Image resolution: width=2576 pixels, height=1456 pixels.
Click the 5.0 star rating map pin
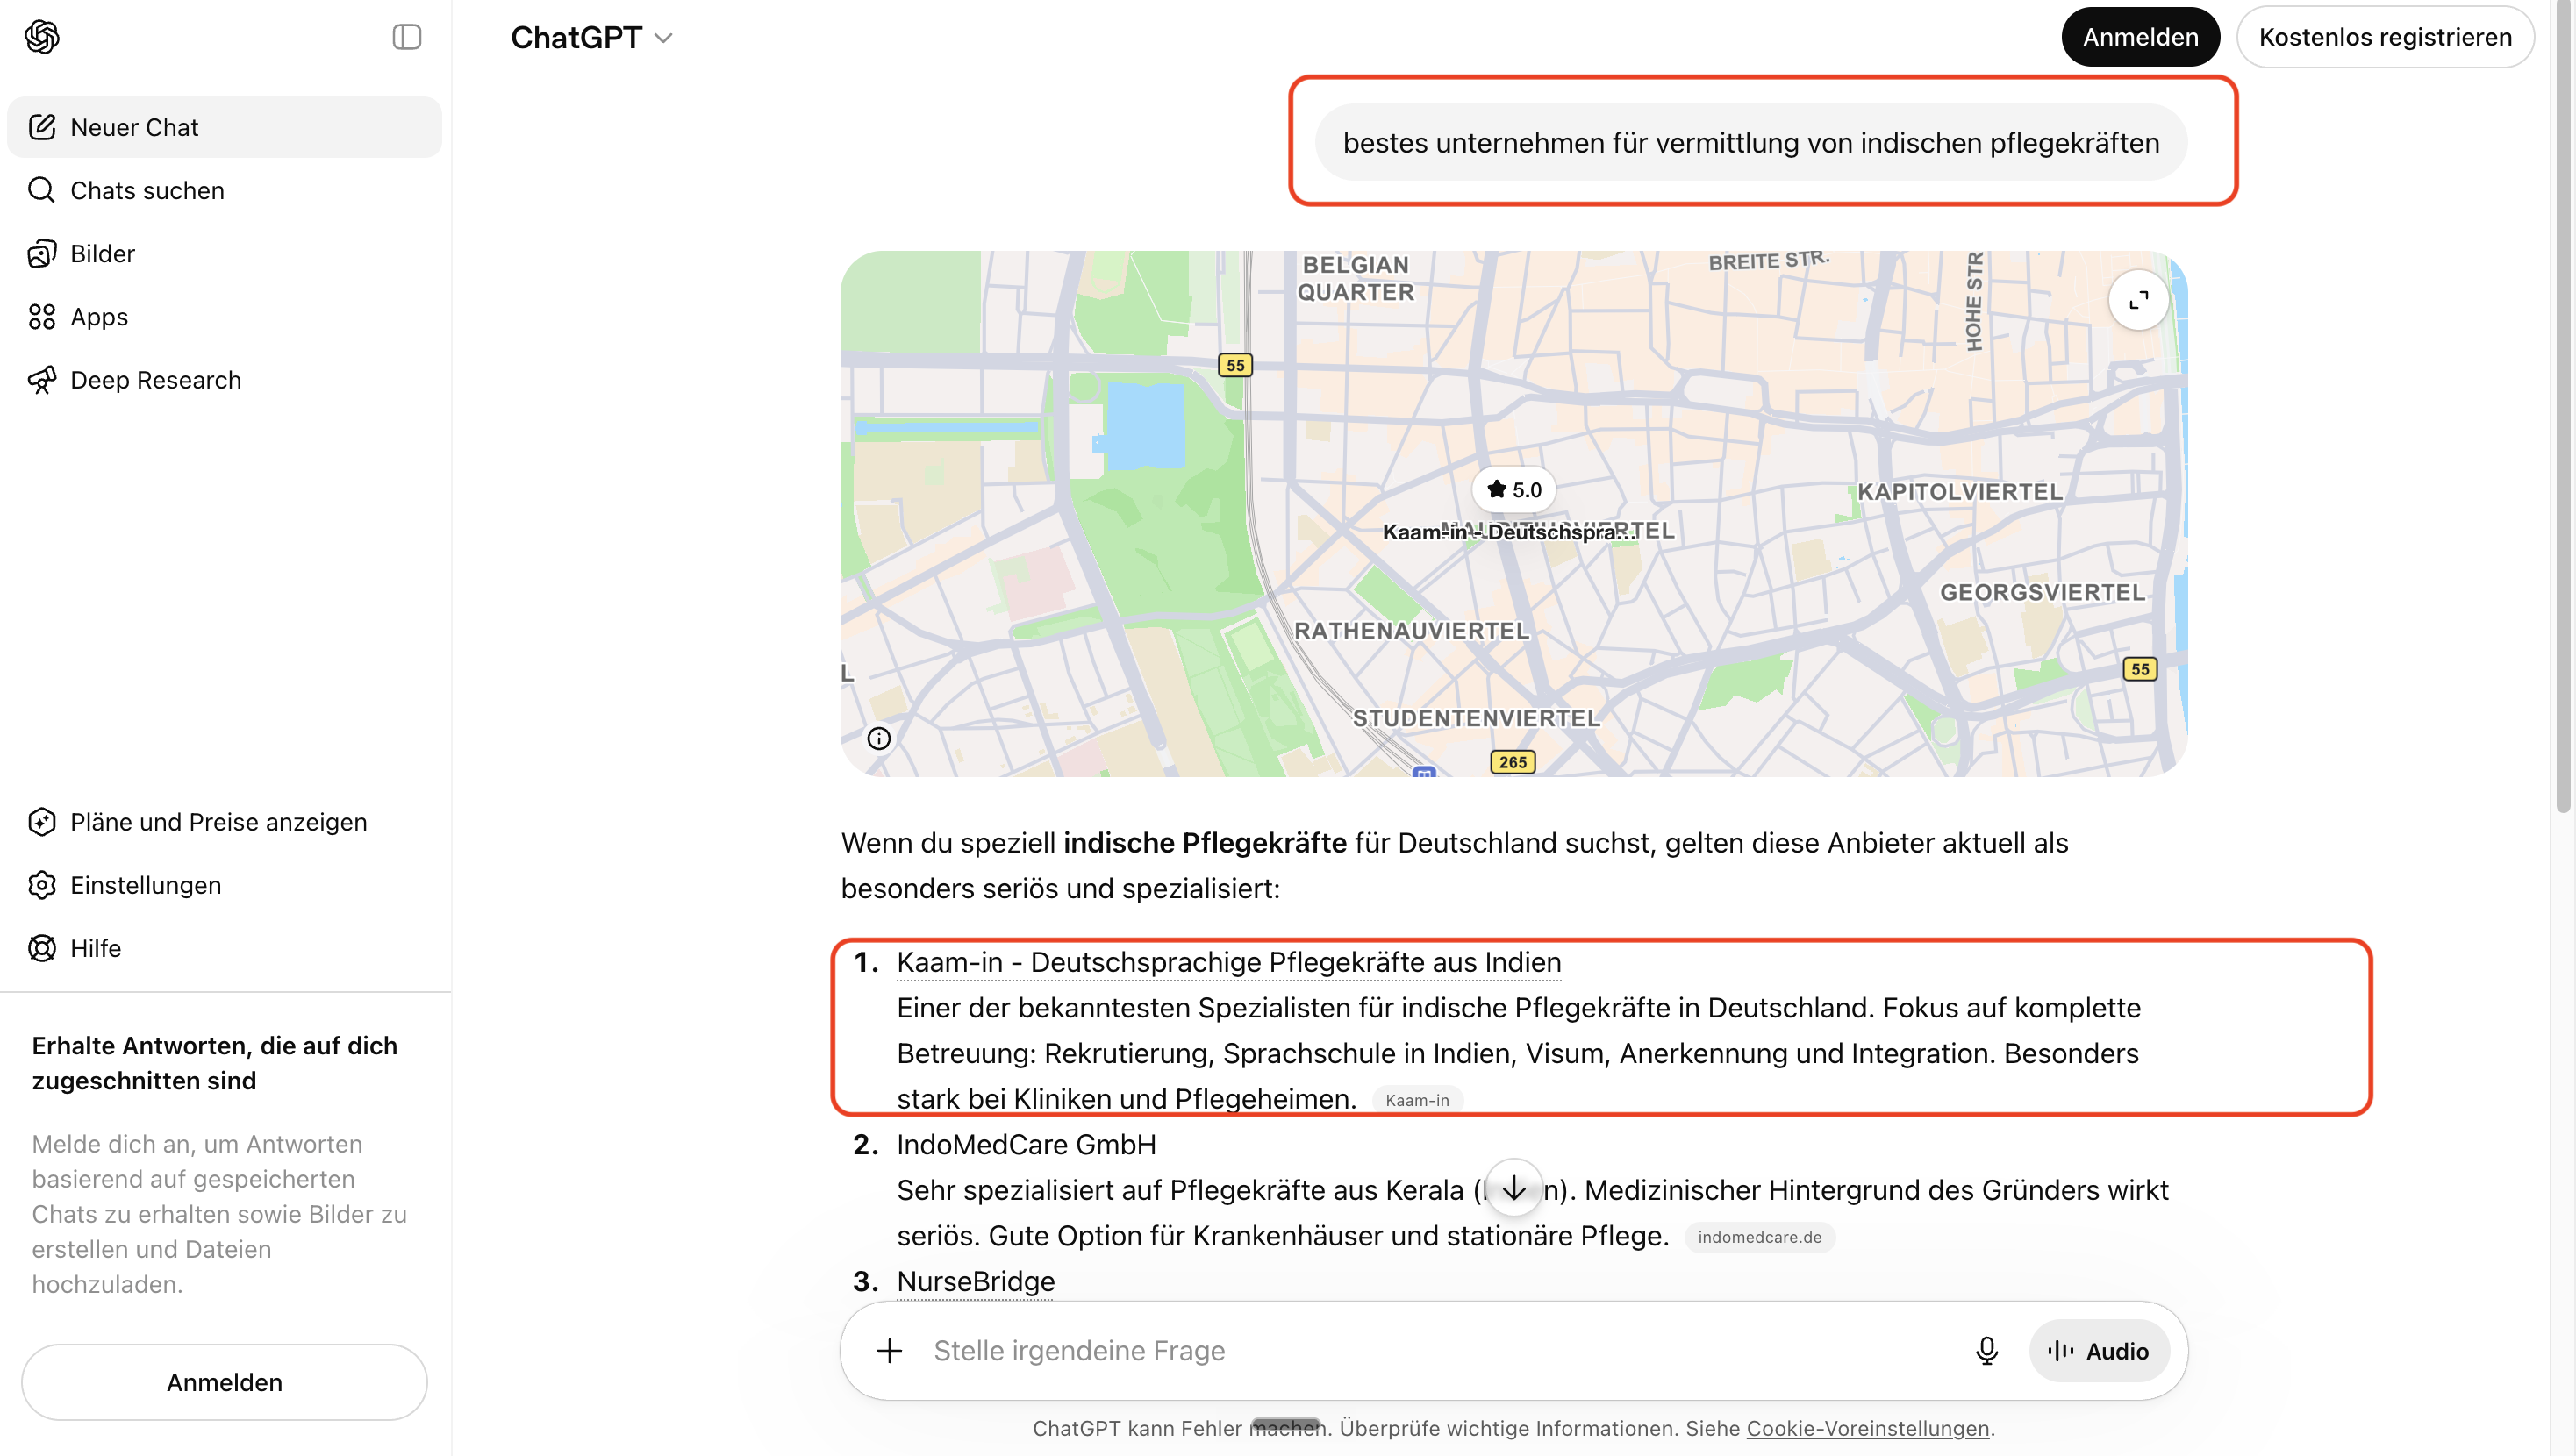coord(1514,490)
